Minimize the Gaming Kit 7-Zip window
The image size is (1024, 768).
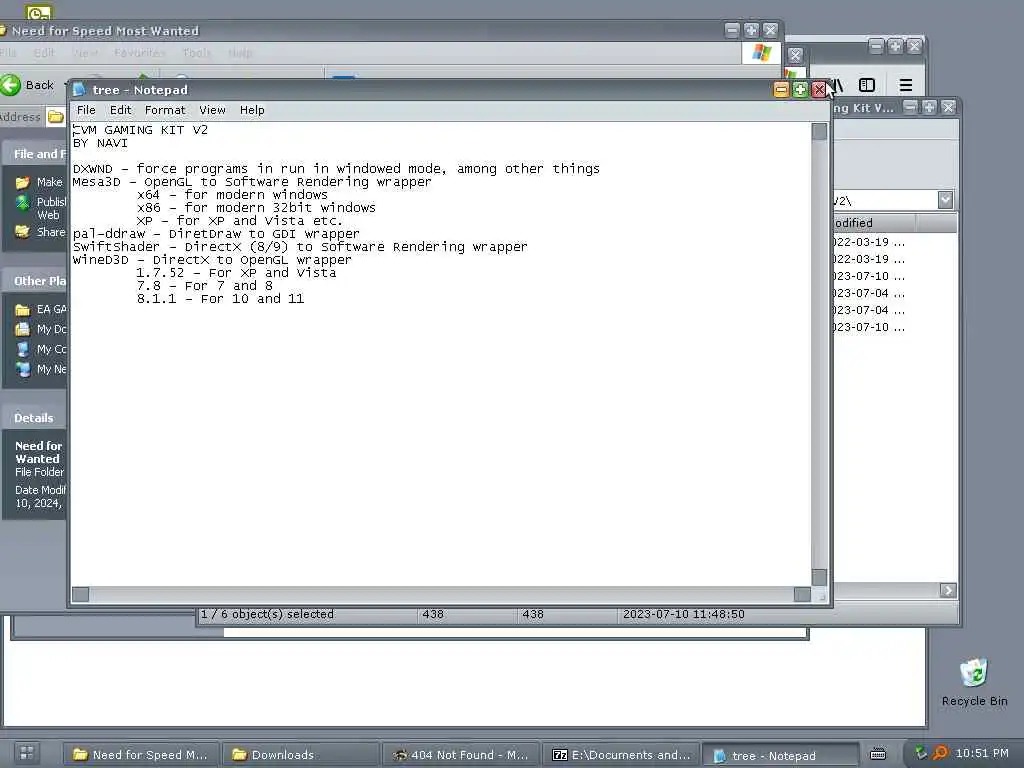click(910, 107)
